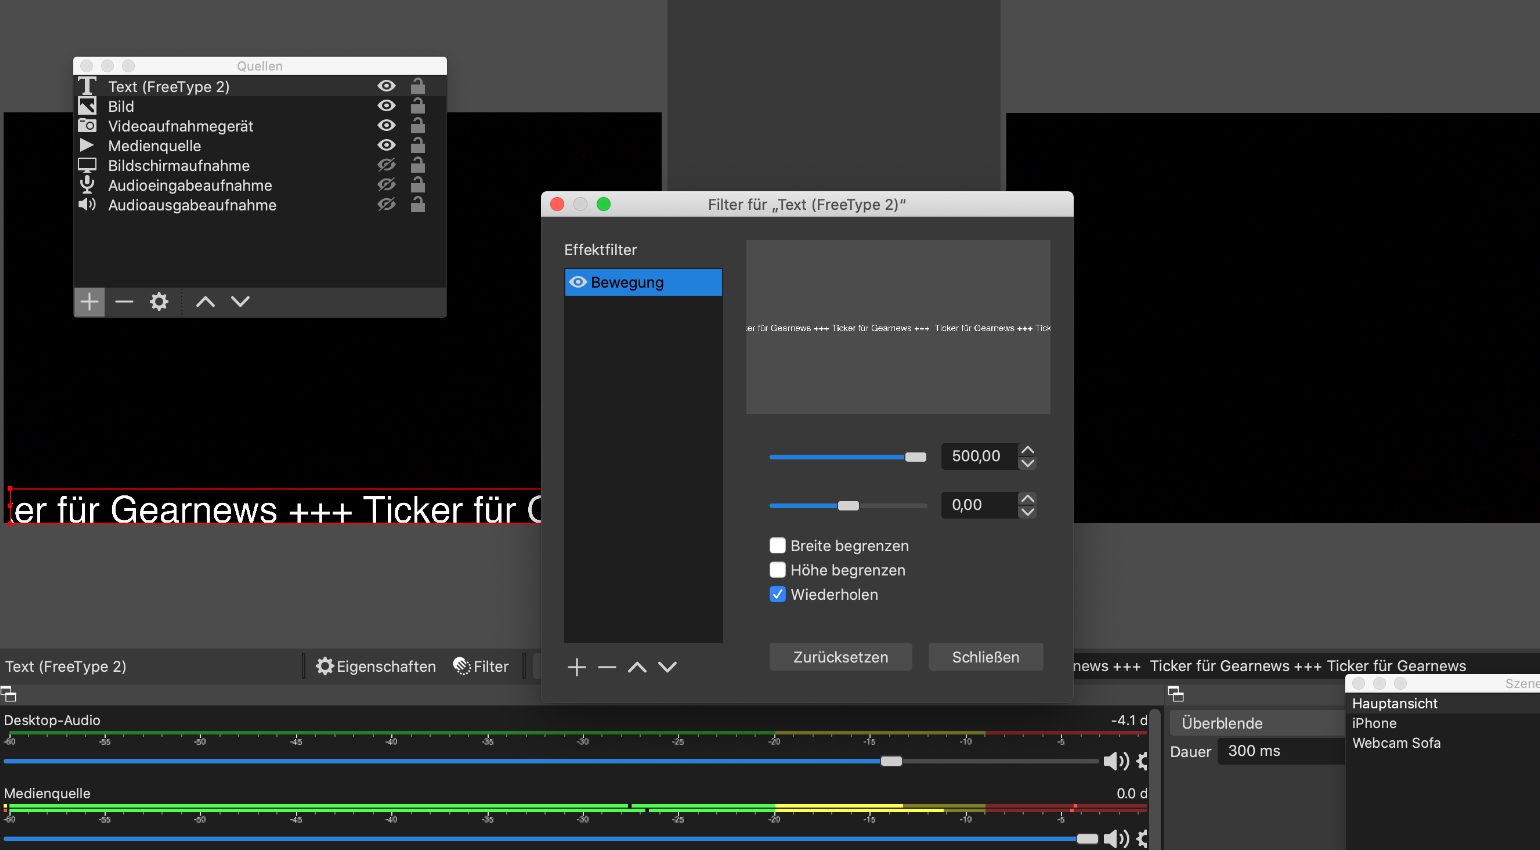Add a new effect filter
1540x850 pixels.
click(x=577, y=667)
